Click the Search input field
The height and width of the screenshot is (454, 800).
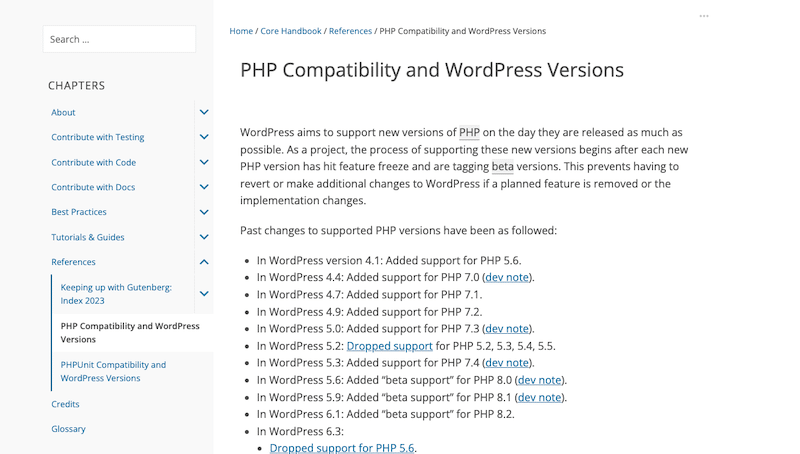[x=119, y=39]
